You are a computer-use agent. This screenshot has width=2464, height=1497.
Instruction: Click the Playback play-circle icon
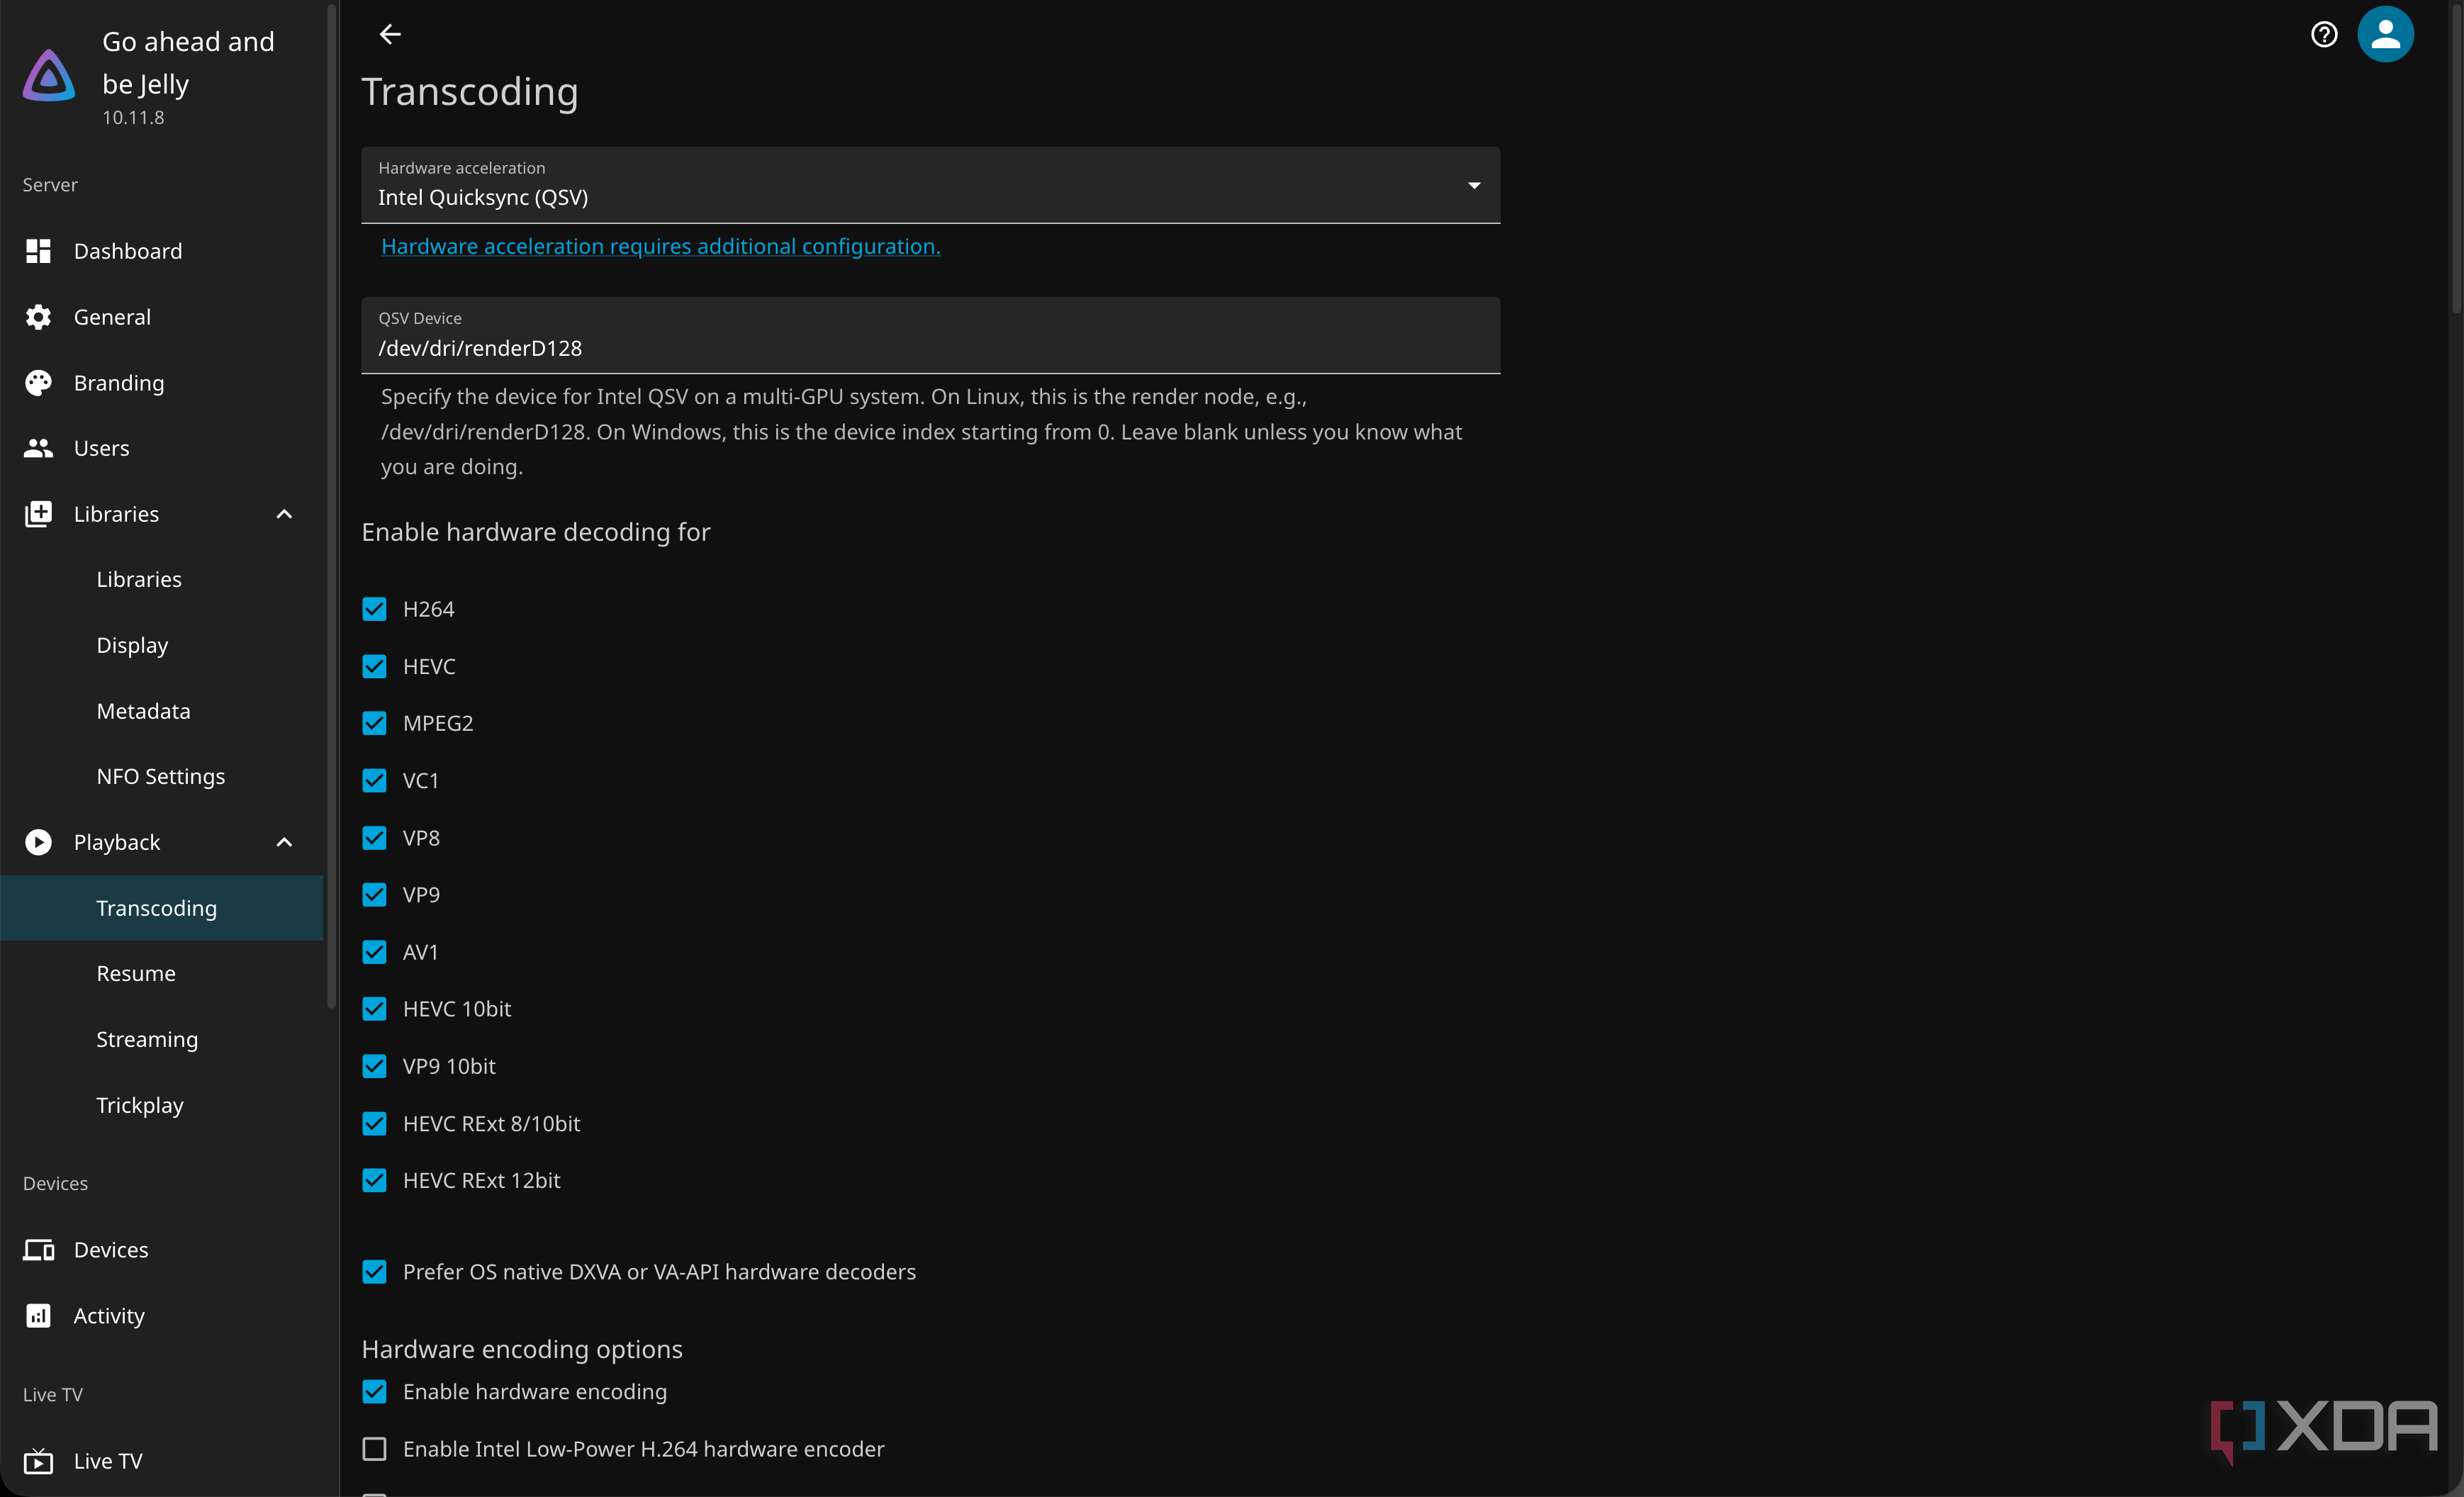pos(38,842)
